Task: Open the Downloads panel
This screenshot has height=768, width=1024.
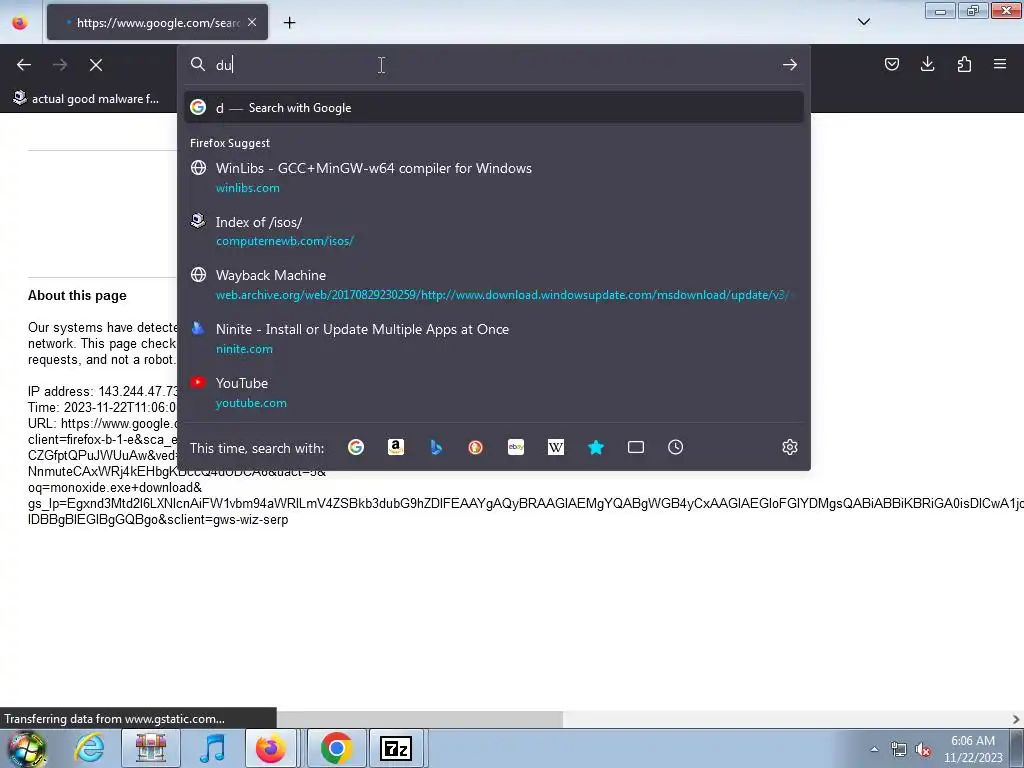Action: pos(927,64)
